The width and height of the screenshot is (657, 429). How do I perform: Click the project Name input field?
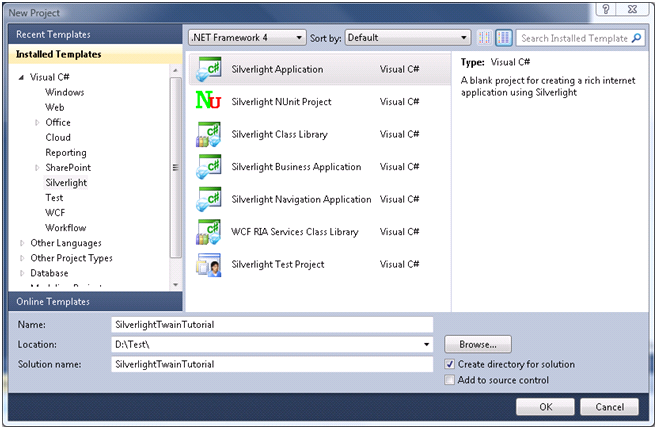point(272,325)
